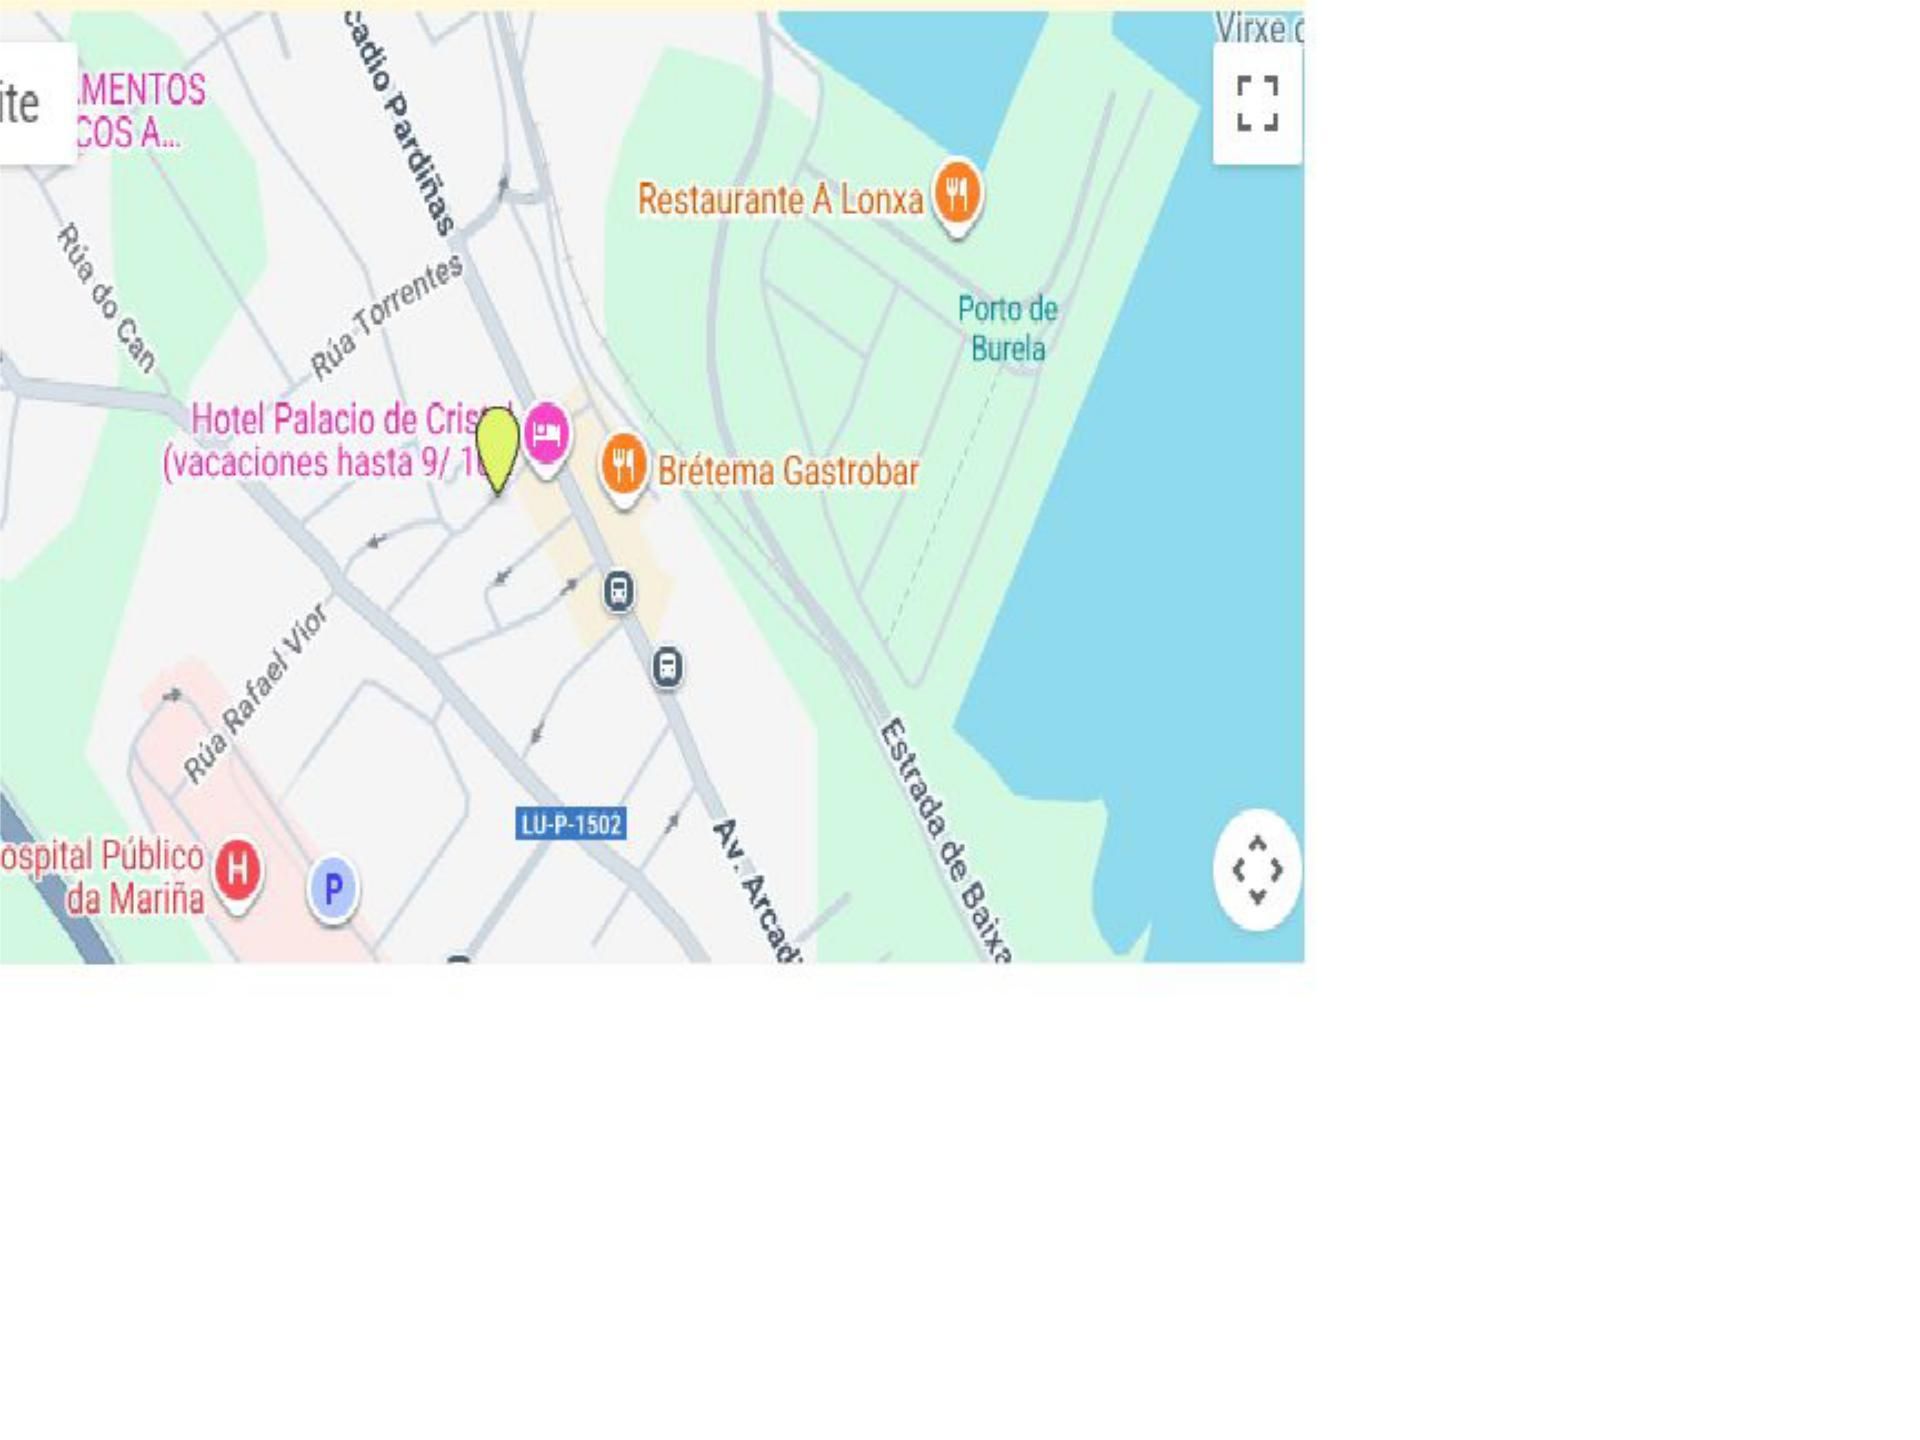Click the Brétema Gastrobar text label
The image size is (1920, 1440).
click(788, 471)
